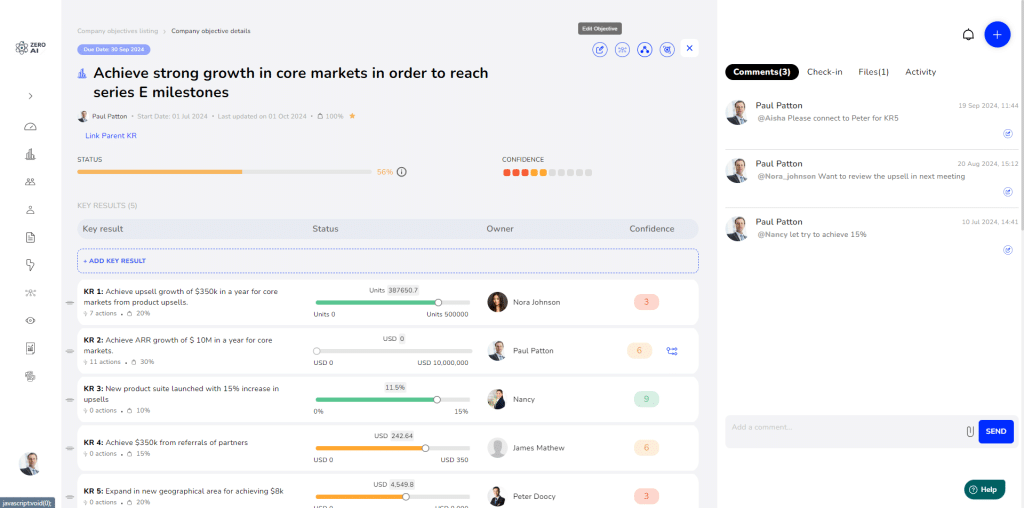
Task: Close the objective details panel
Action: point(689,48)
